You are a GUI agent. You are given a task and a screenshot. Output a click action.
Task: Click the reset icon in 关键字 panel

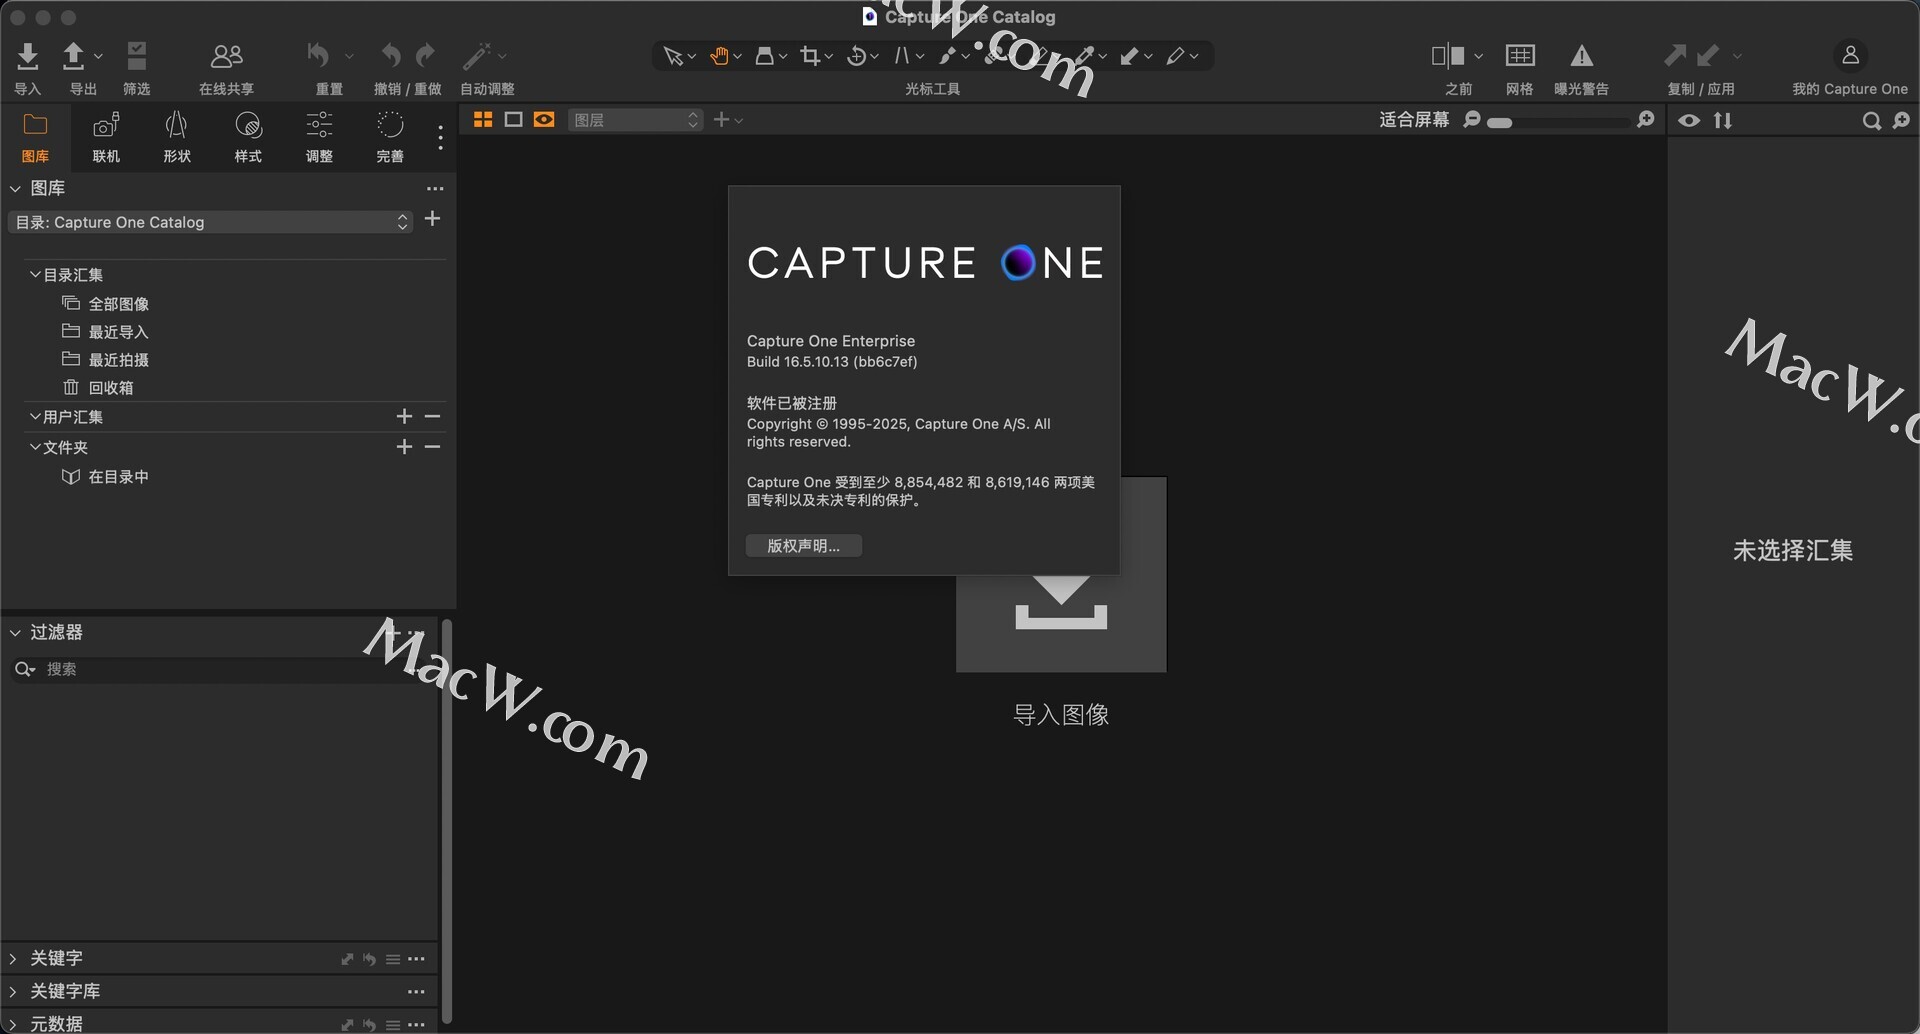pyautogui.click(x=369, y=959)
